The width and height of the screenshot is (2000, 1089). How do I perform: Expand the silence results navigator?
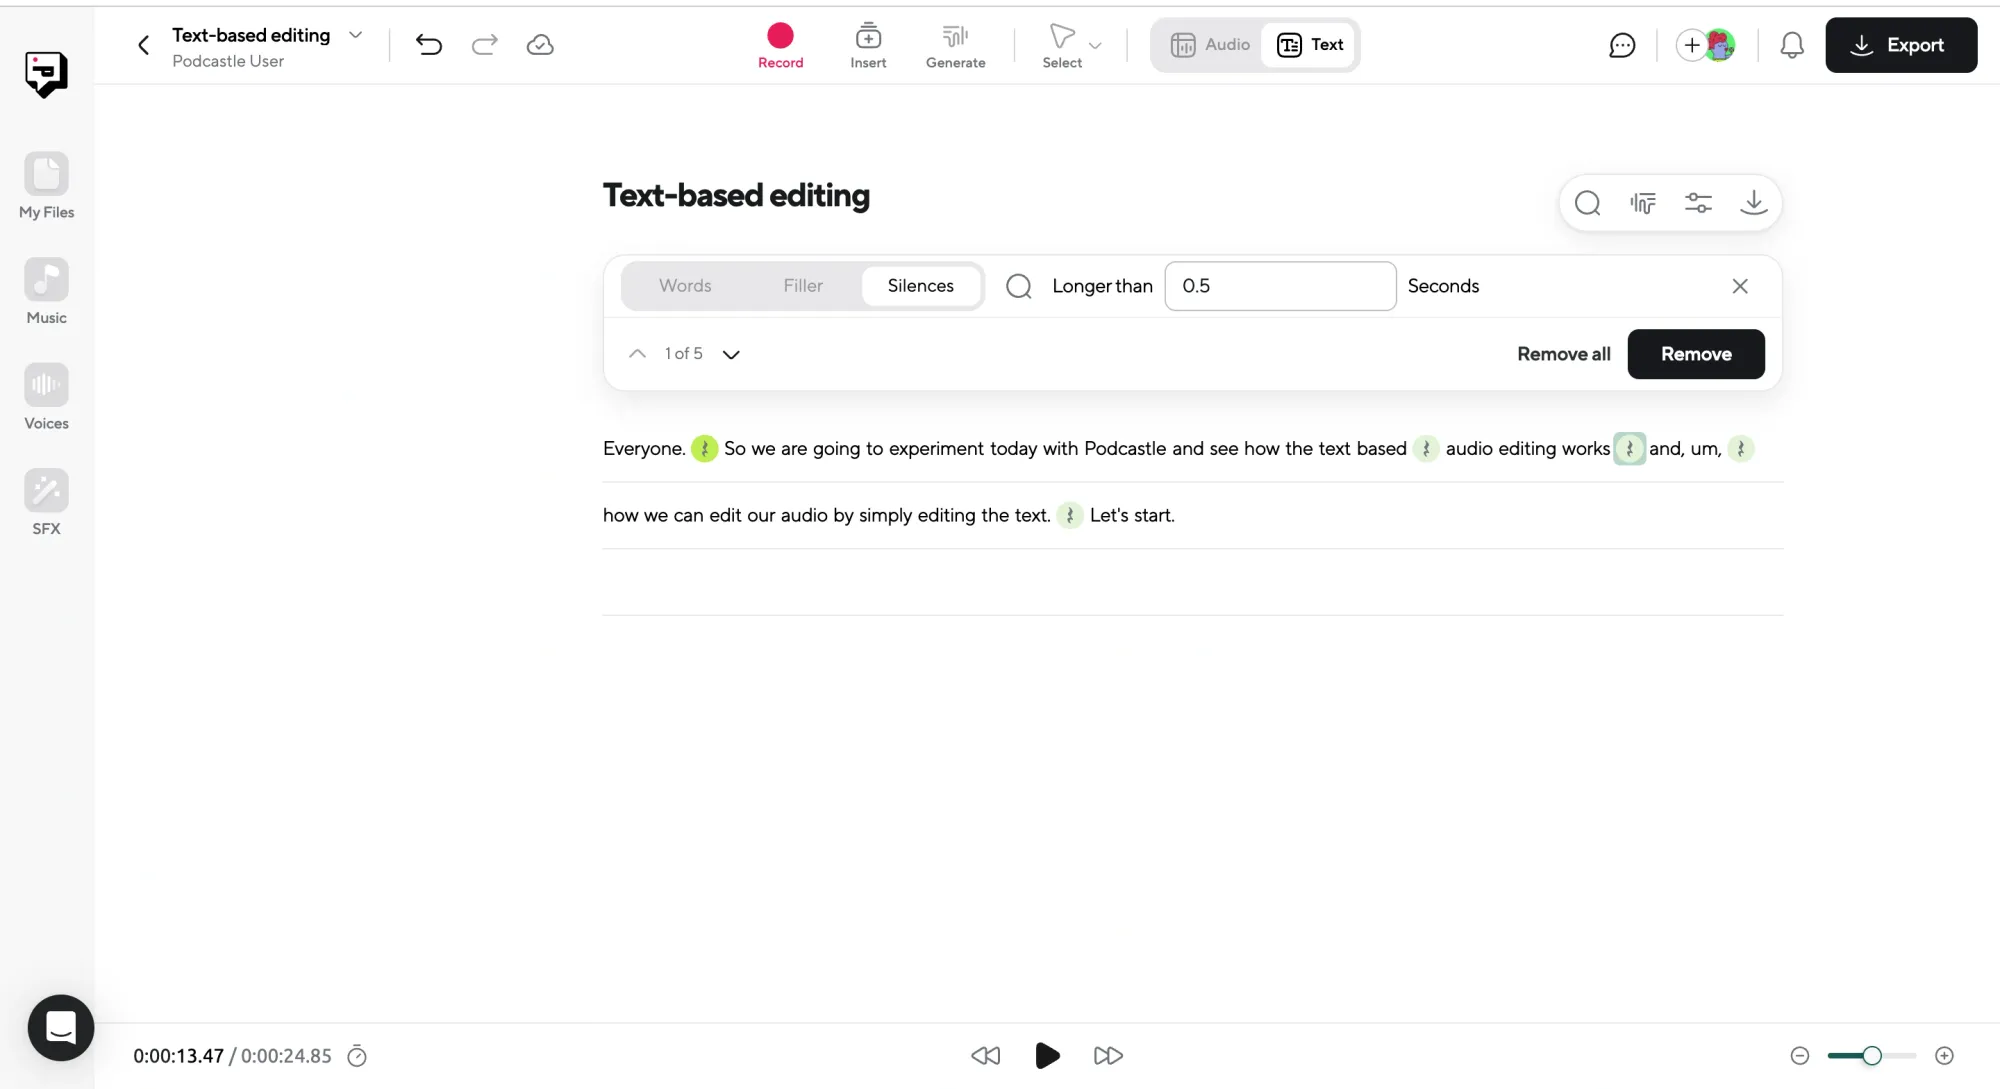point(731,353)
